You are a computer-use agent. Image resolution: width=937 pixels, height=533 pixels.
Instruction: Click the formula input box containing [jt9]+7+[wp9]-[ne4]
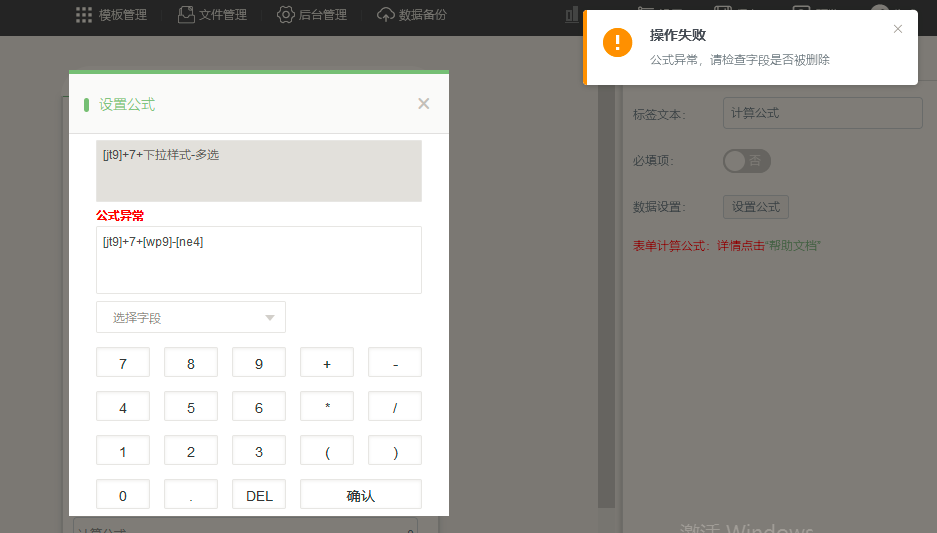coord(258,260)
